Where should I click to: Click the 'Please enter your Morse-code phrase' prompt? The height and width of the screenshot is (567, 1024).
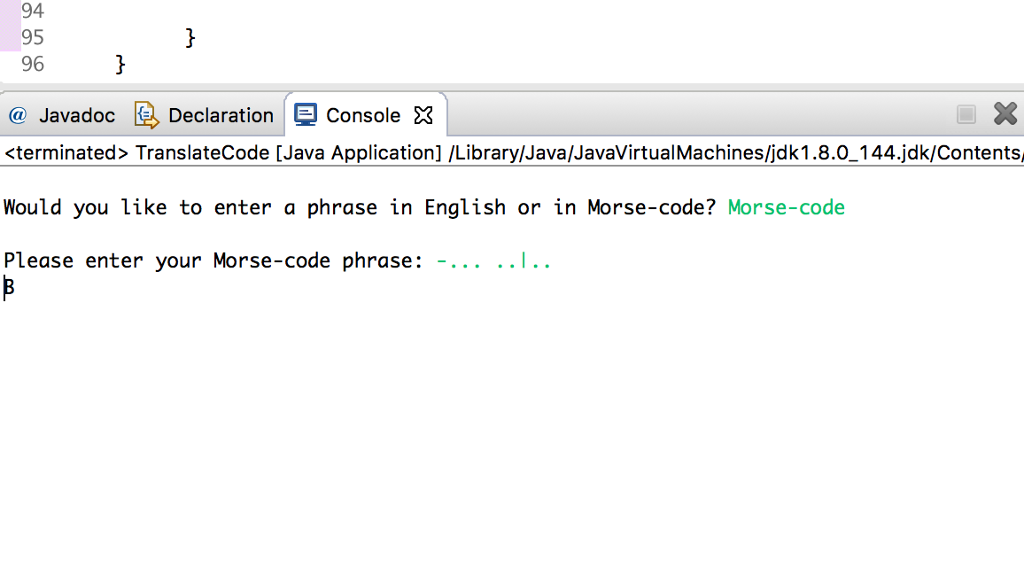tap(214, 261)
